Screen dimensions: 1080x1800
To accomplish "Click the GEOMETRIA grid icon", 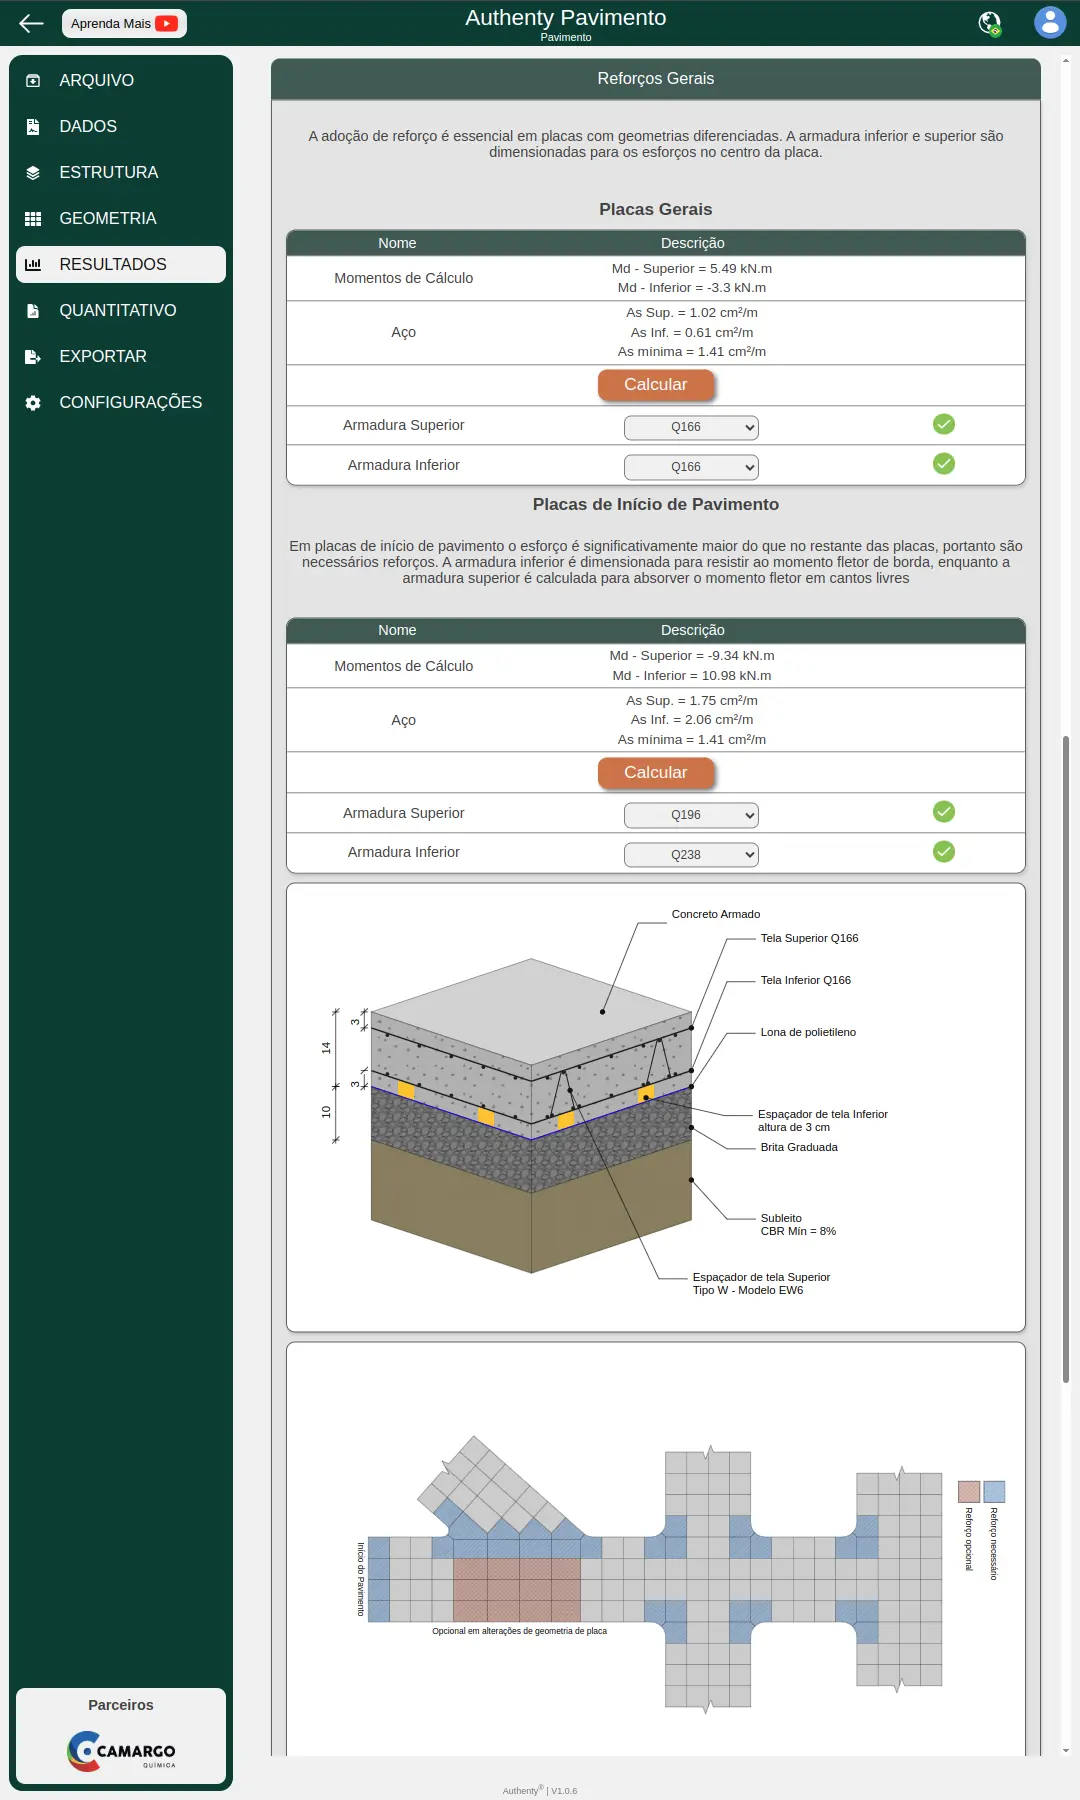I will click(x=33, y=219).
